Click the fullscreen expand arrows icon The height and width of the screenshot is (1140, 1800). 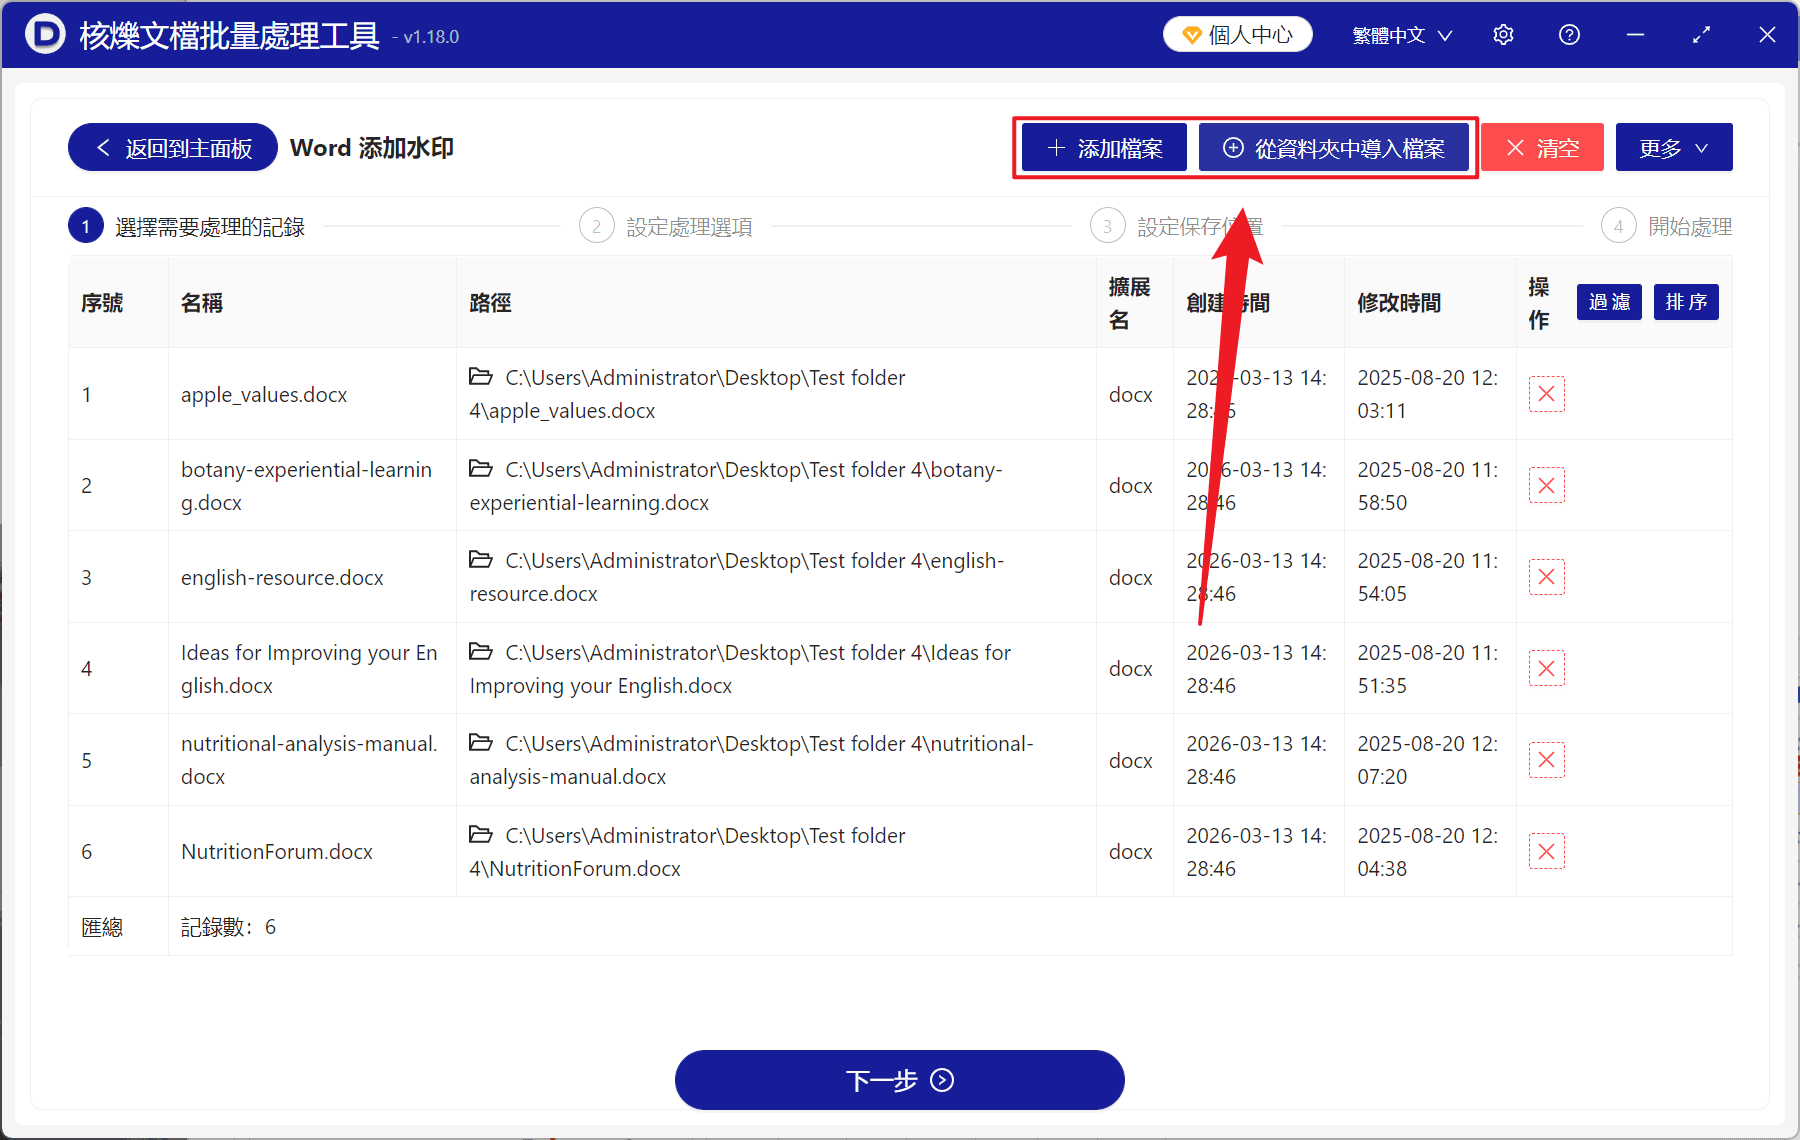1701,34
